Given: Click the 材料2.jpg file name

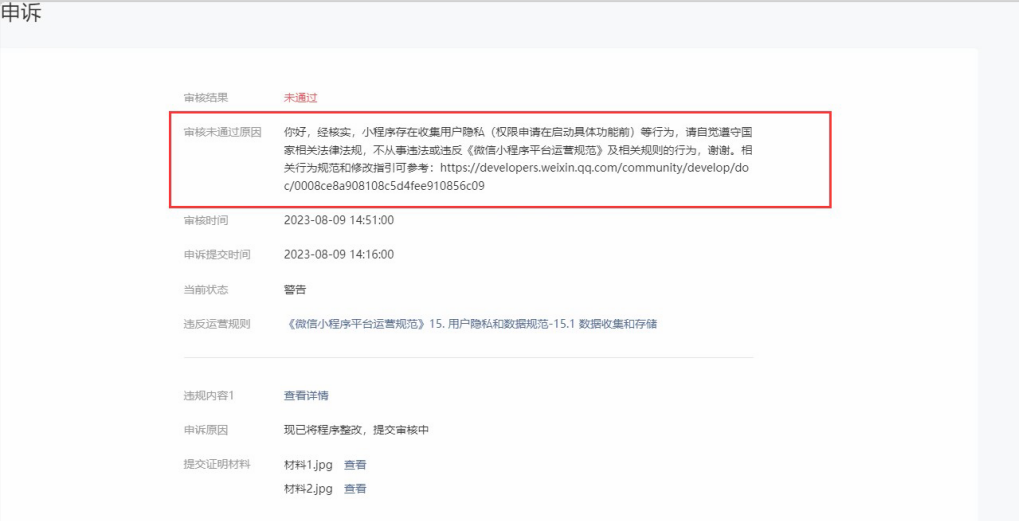Looking at the screenshot, I should [309, 489].
